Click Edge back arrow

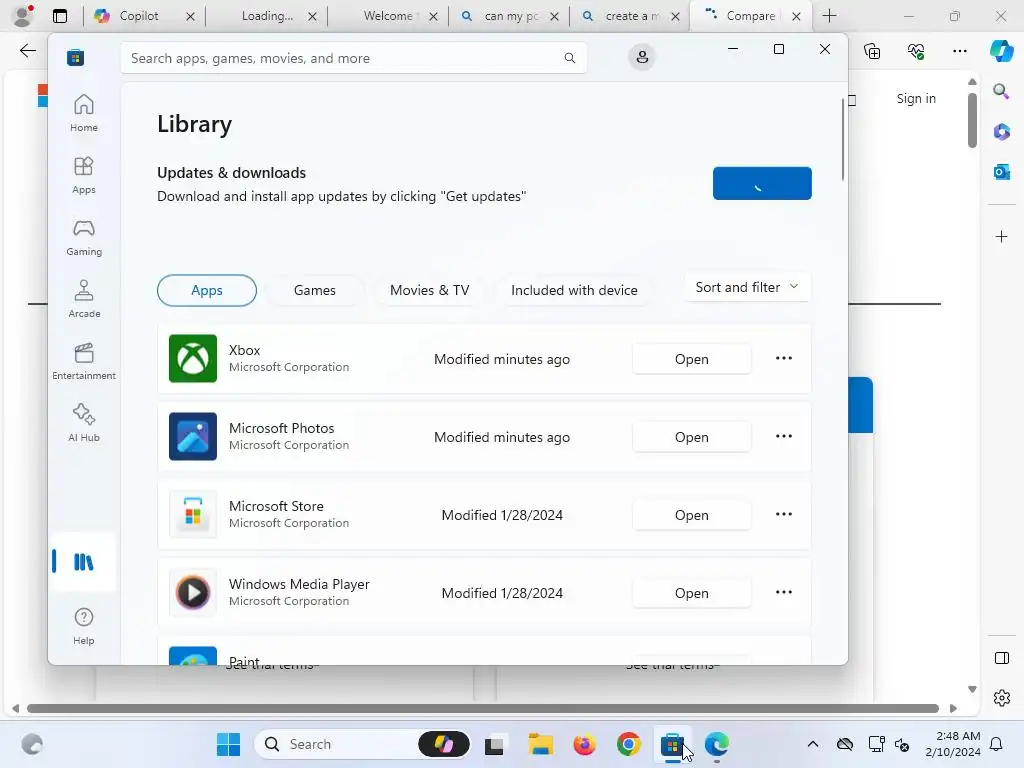pos(28,51)
